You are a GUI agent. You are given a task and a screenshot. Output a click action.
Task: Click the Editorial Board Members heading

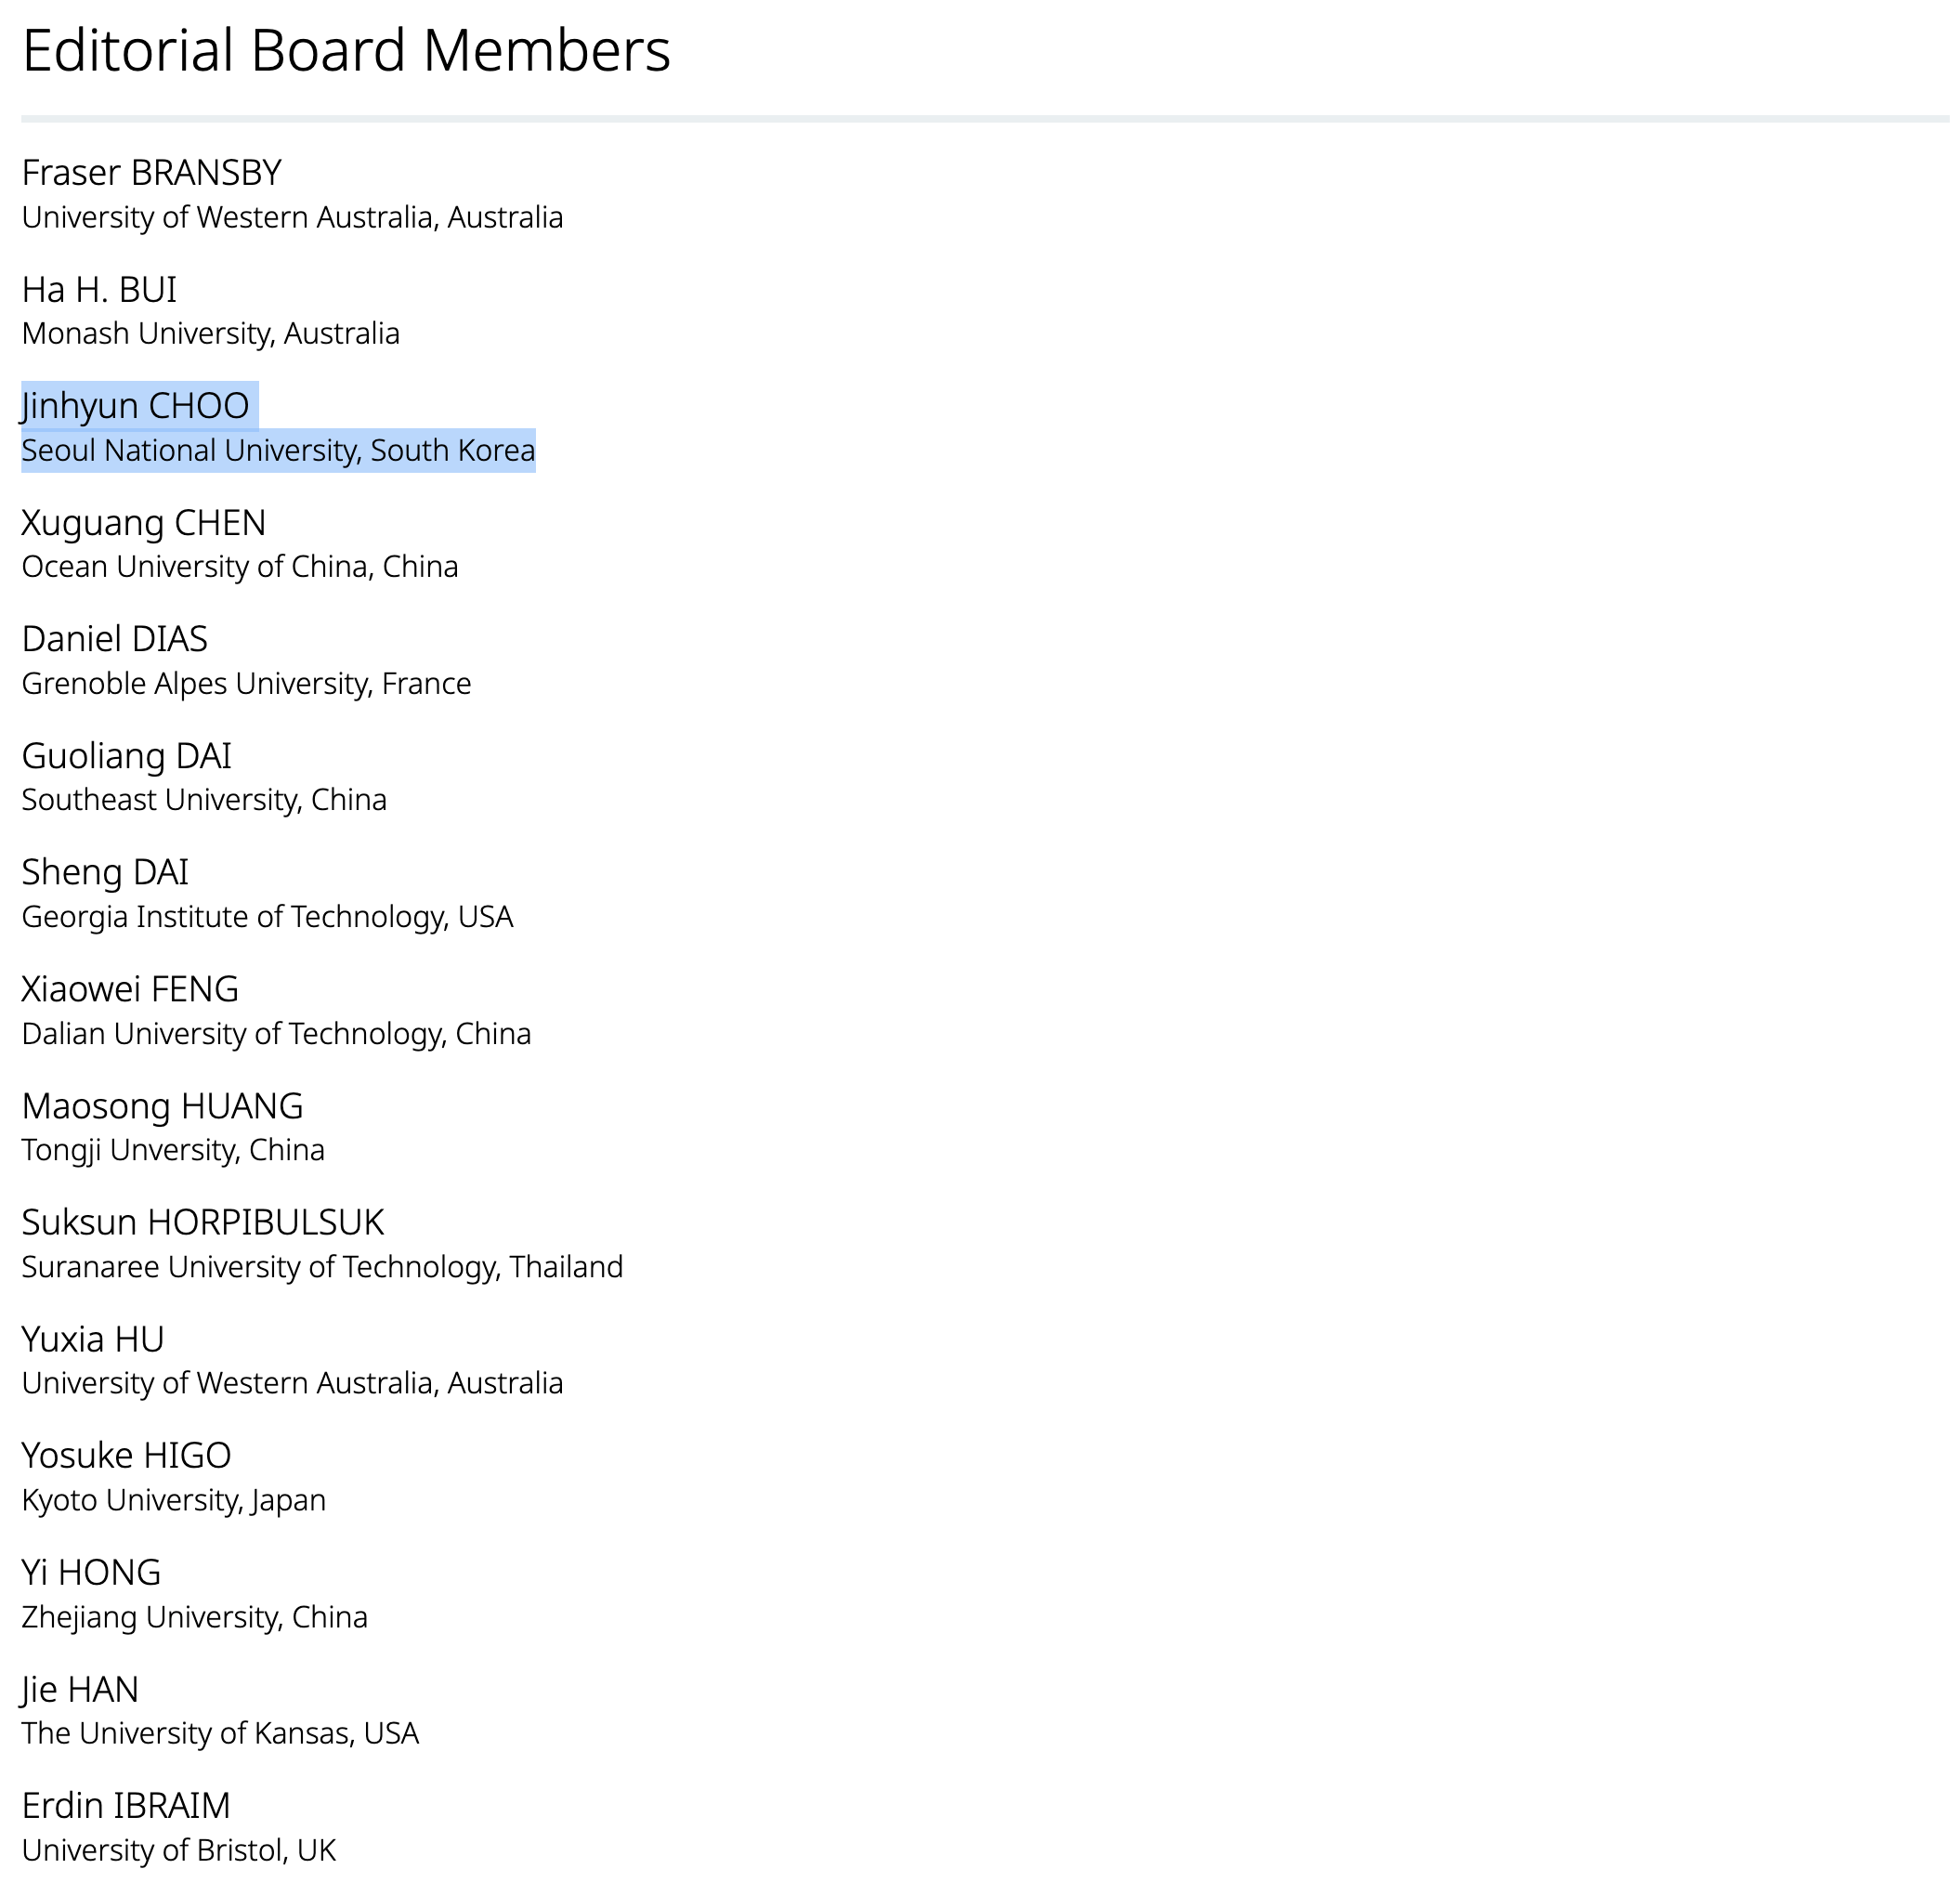tap(346, 50)
